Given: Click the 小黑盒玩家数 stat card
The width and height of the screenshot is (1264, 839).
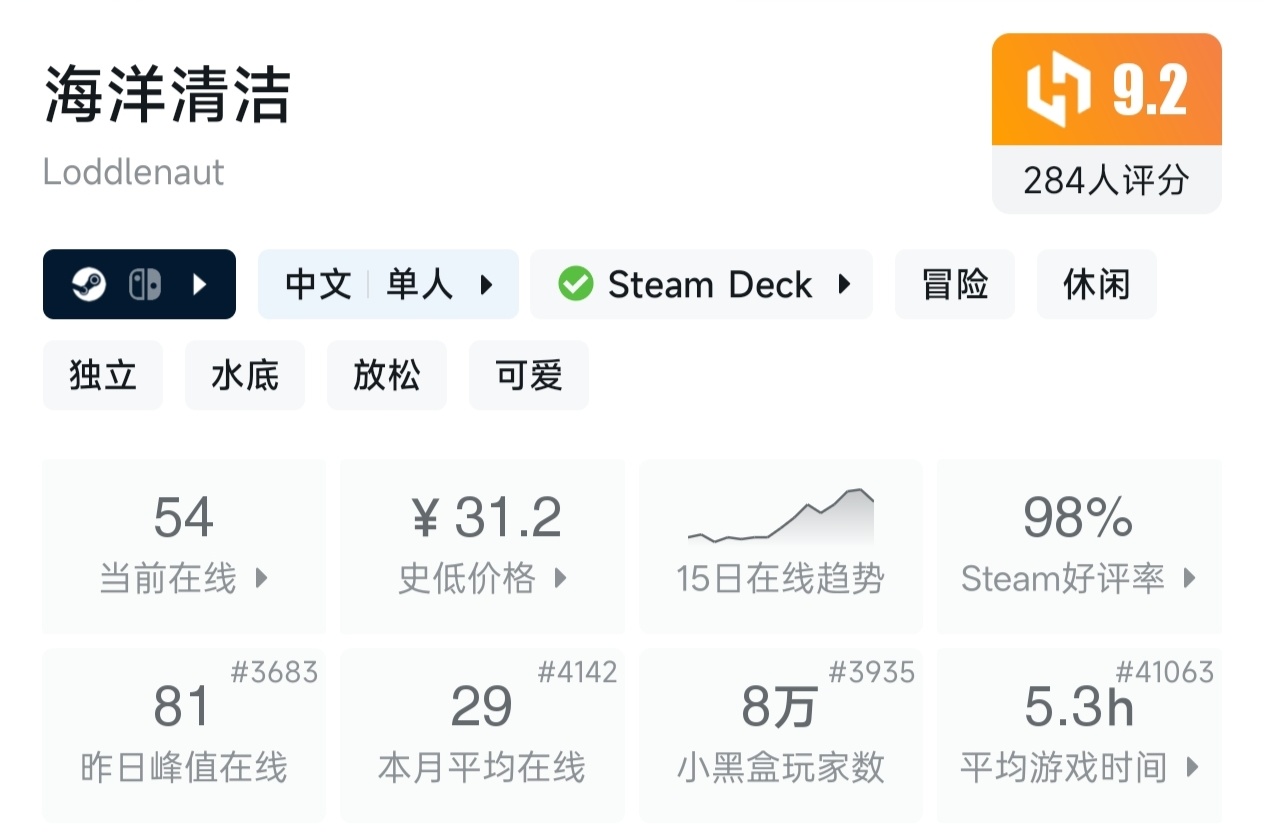Looking at the screenshot, I should (x=781, y=735).
